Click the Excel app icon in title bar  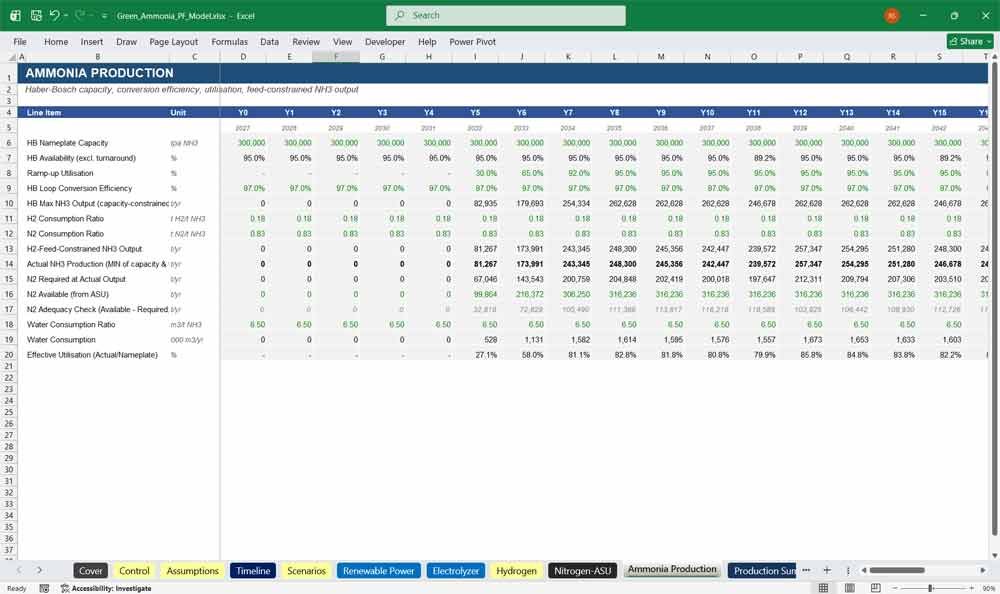click(15, 15)
